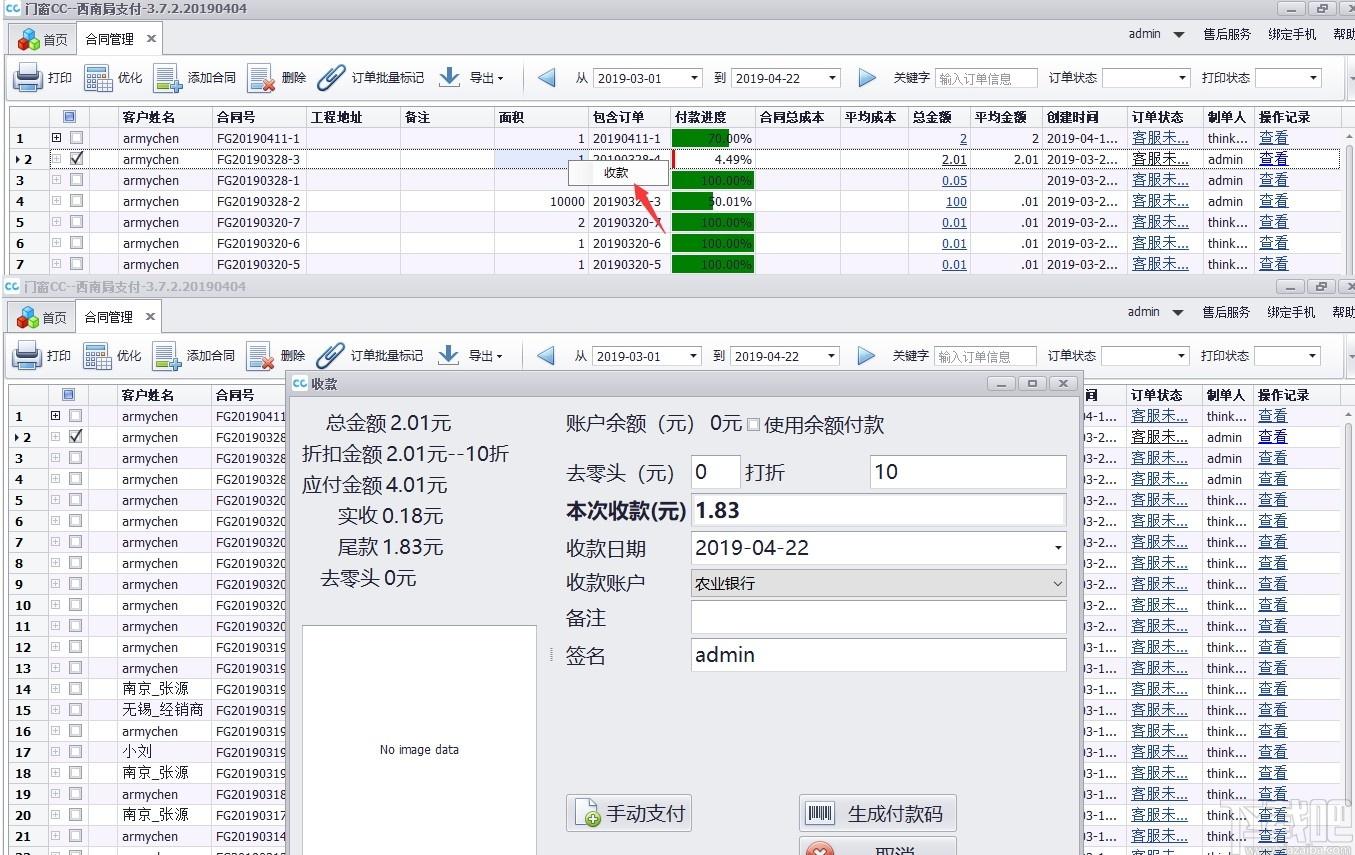
Task: Click 查看 link for upper window row FG20190411-1
Action: pos(1273,138)
